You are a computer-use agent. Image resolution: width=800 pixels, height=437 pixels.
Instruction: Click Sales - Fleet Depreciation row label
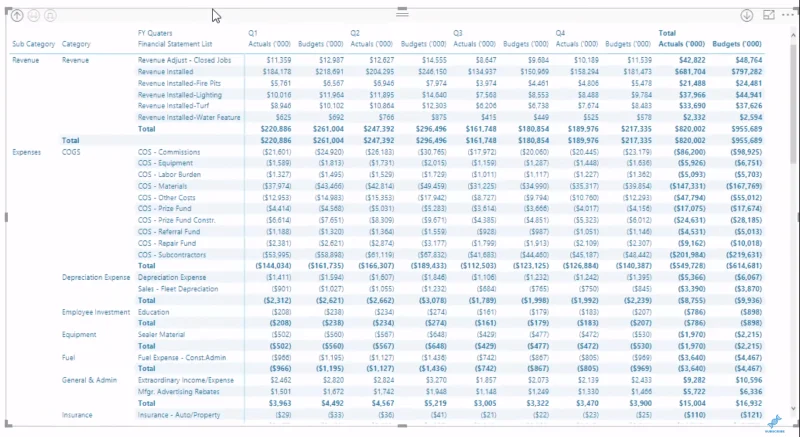point(178,289)
